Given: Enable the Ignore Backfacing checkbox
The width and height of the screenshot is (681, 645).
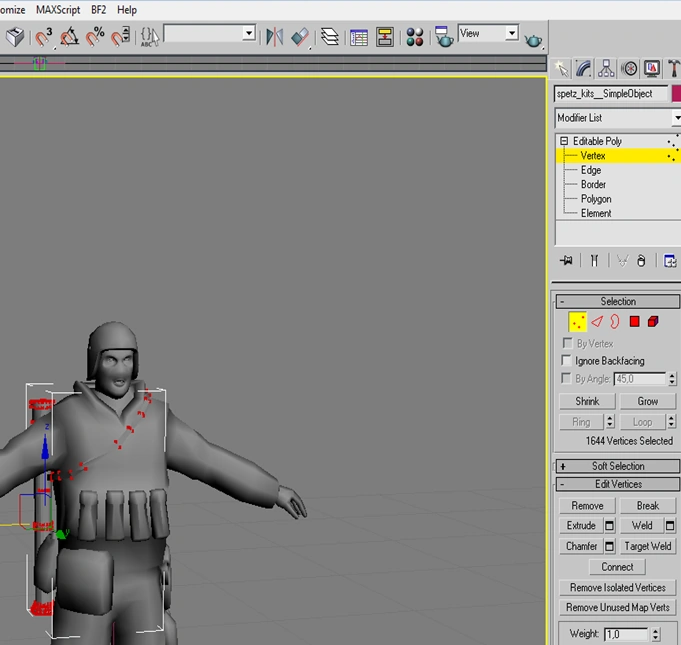Looking at the screenshot, I should coord(567,361).
